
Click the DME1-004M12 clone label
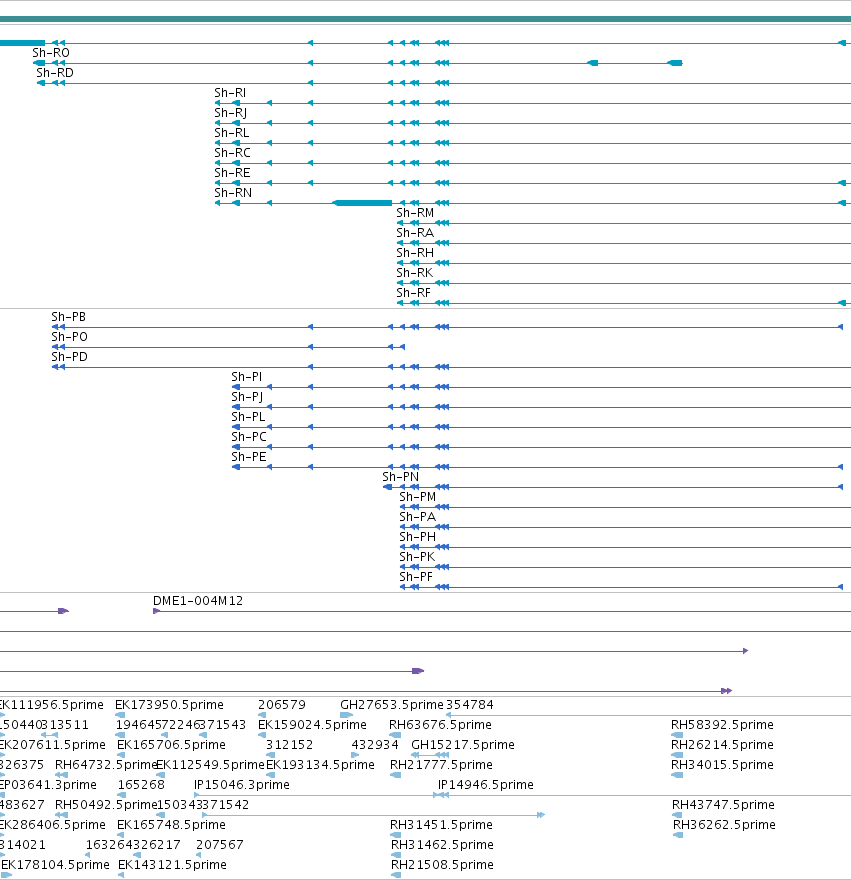tap(198, 601)
